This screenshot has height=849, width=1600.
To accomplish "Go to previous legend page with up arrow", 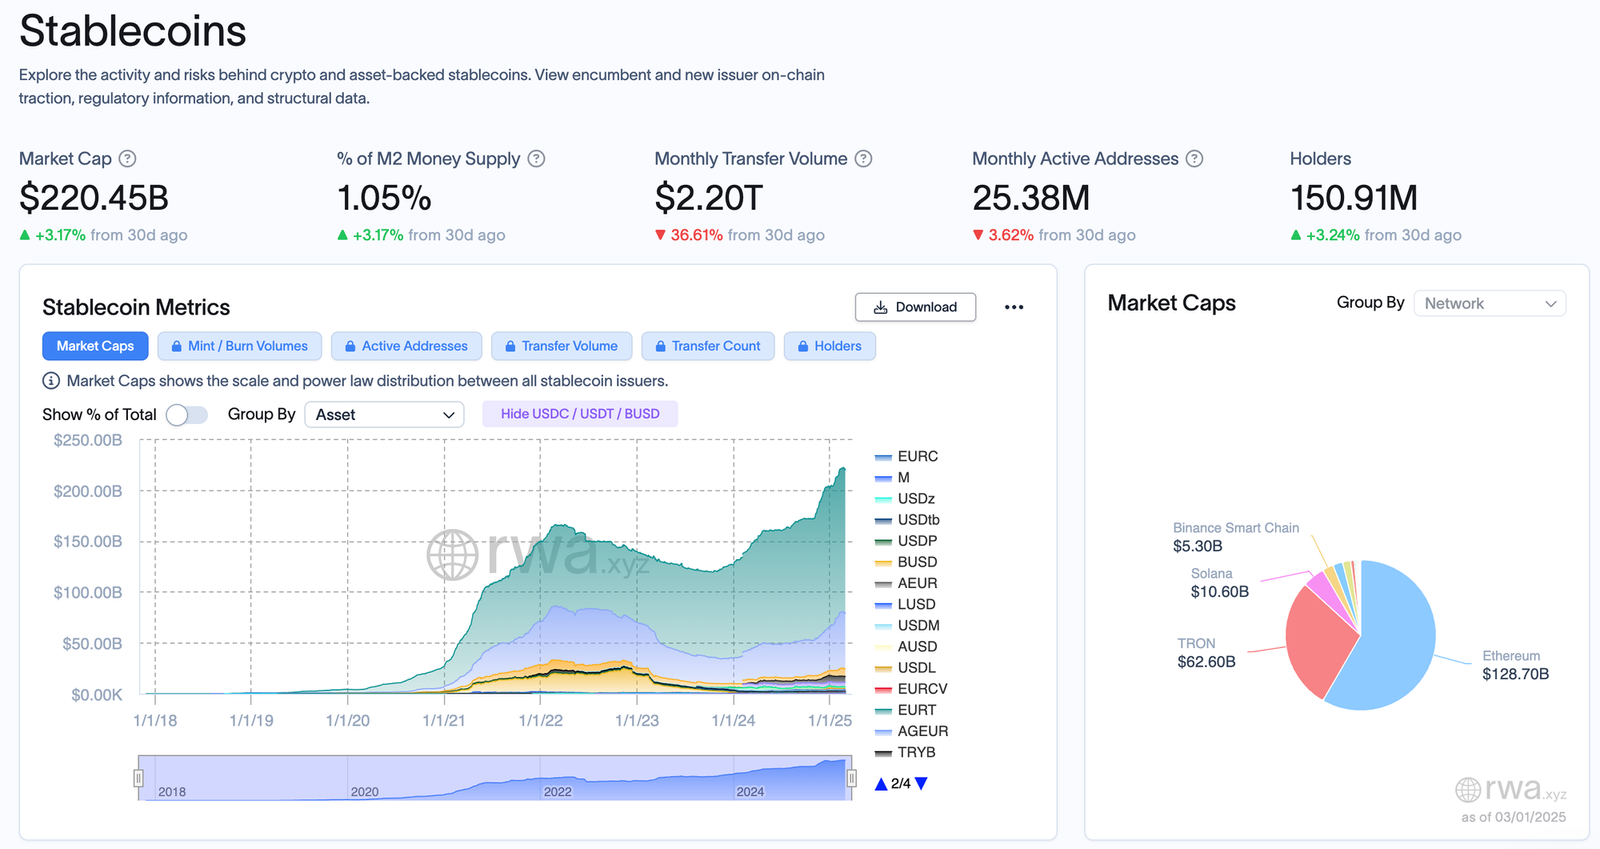I will (881, 784).
